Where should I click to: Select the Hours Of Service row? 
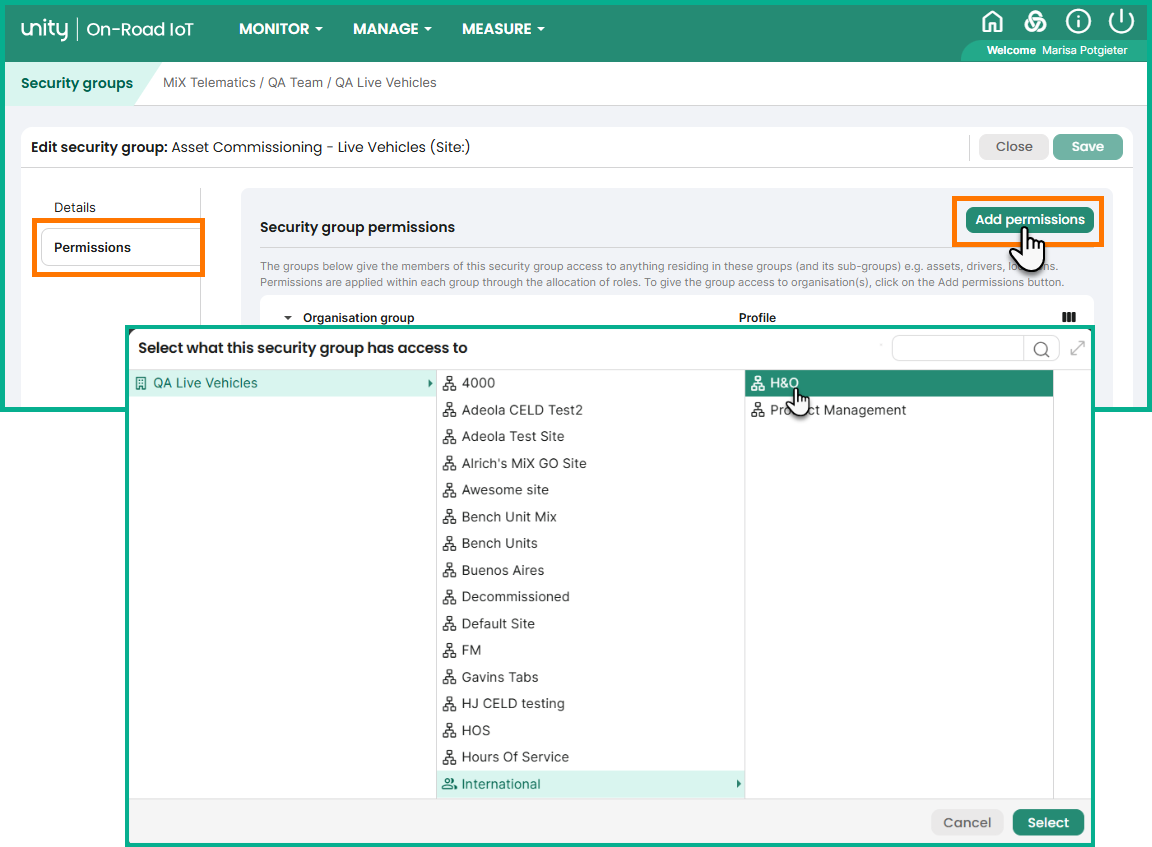click(590, 757)
